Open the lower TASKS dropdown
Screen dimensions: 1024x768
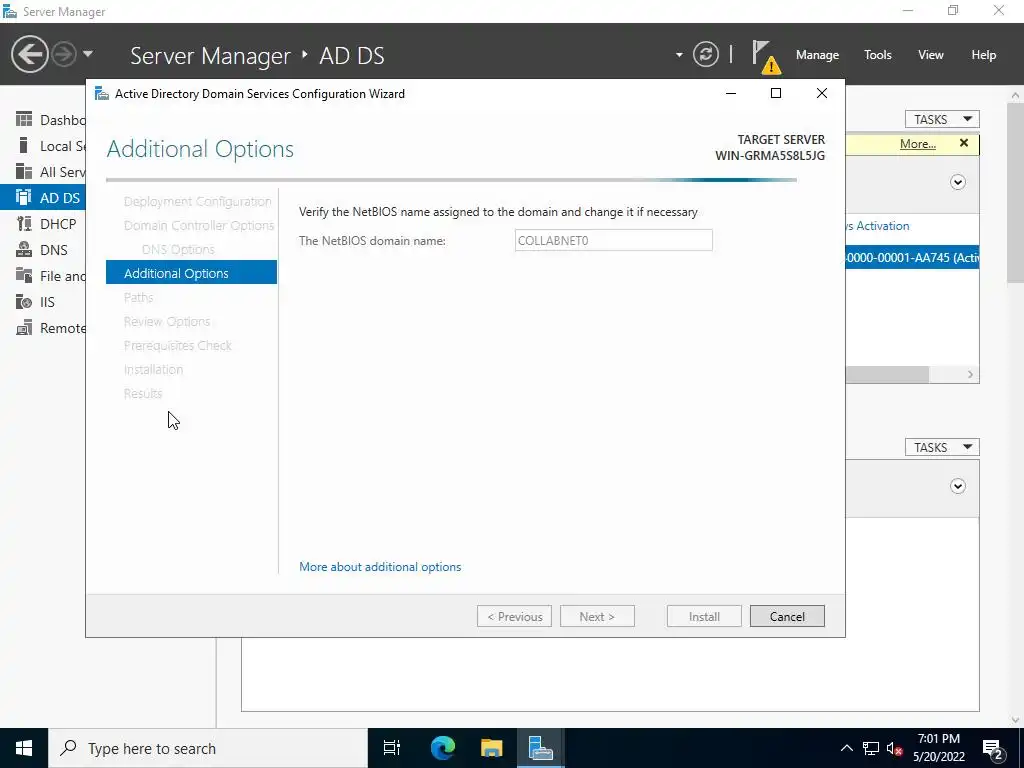[x=942, y=447]
